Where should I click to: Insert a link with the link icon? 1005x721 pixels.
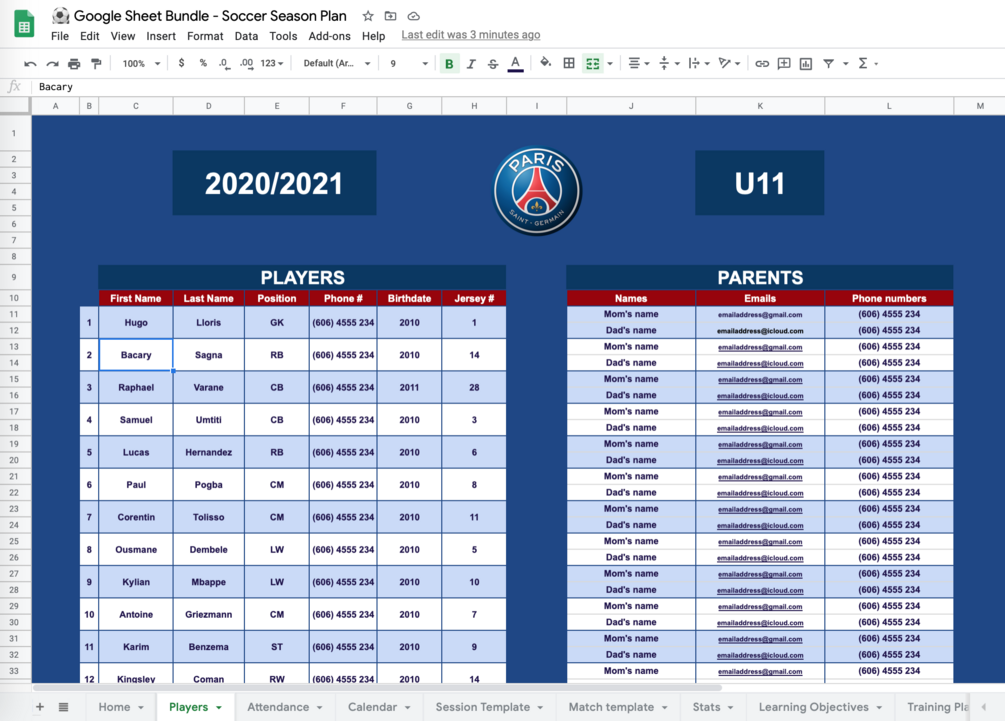pyautogui.click(x=762, y=63)
